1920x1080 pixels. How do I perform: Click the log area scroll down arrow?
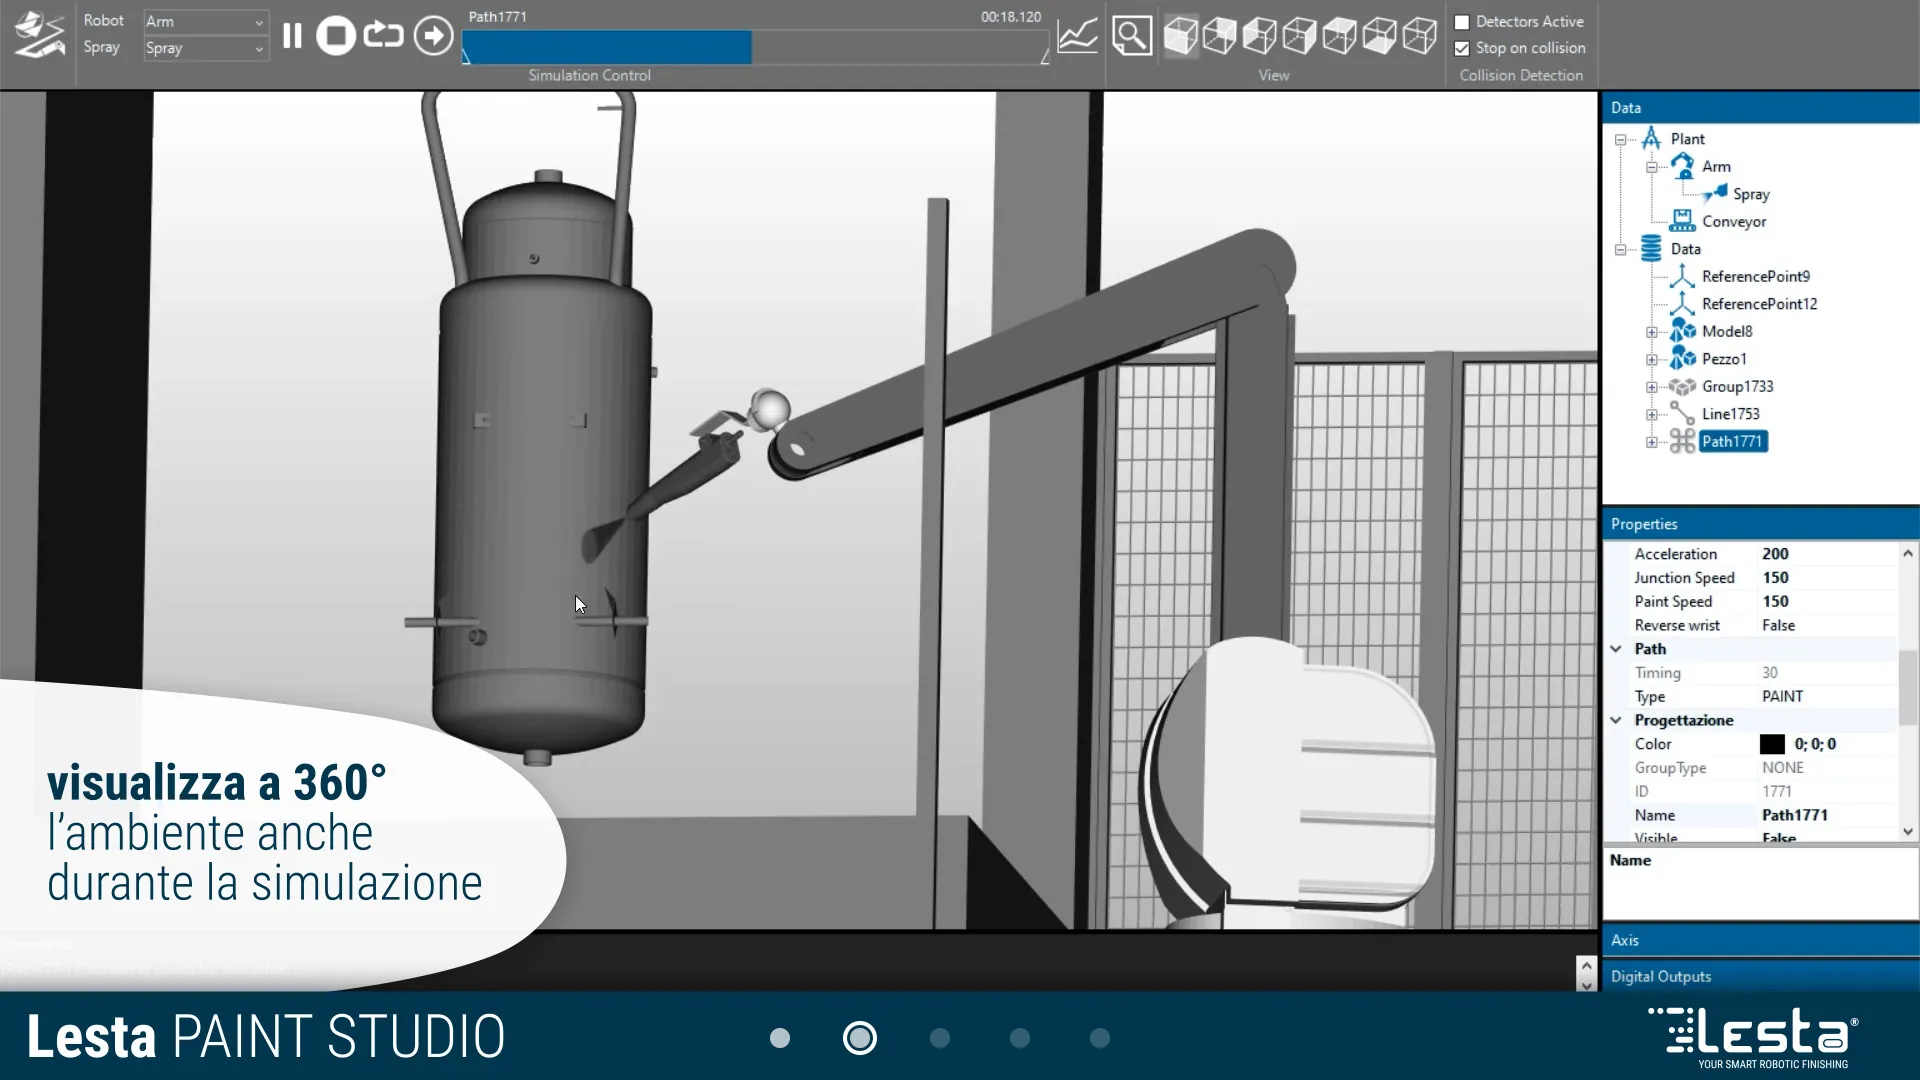coord(1586,985)
